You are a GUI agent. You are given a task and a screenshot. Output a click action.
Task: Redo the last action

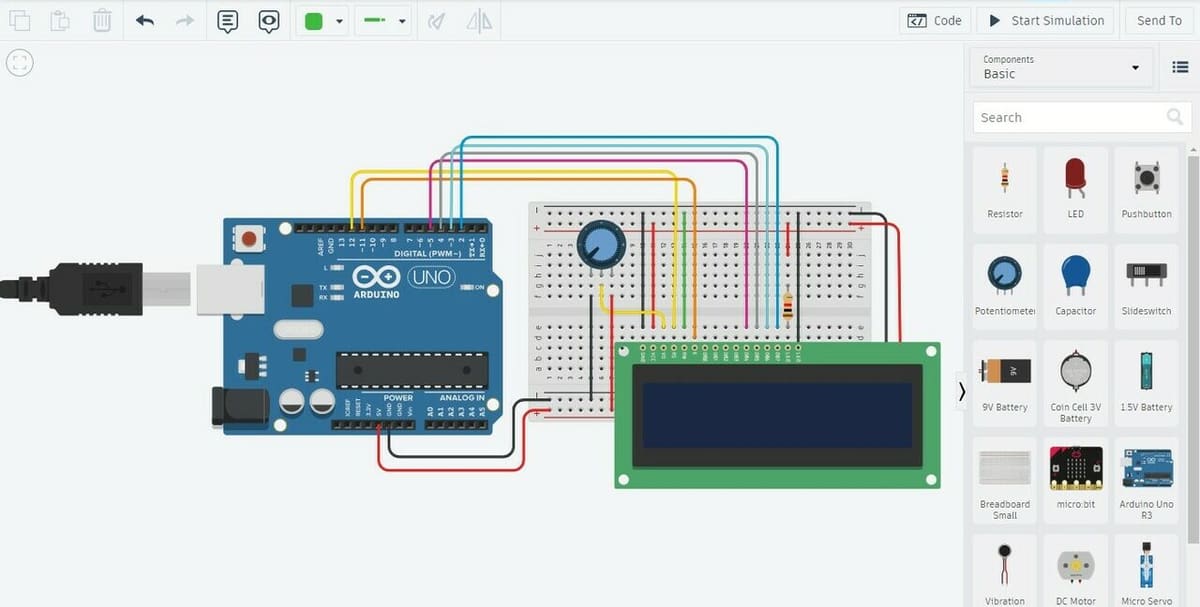click(185, 20)
